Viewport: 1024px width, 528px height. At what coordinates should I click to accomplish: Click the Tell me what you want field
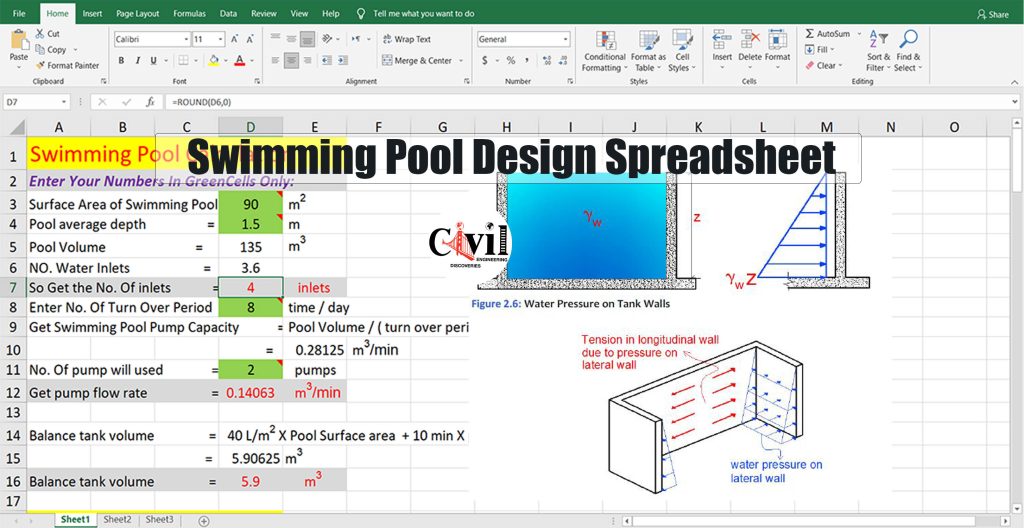tap(415, 13)
